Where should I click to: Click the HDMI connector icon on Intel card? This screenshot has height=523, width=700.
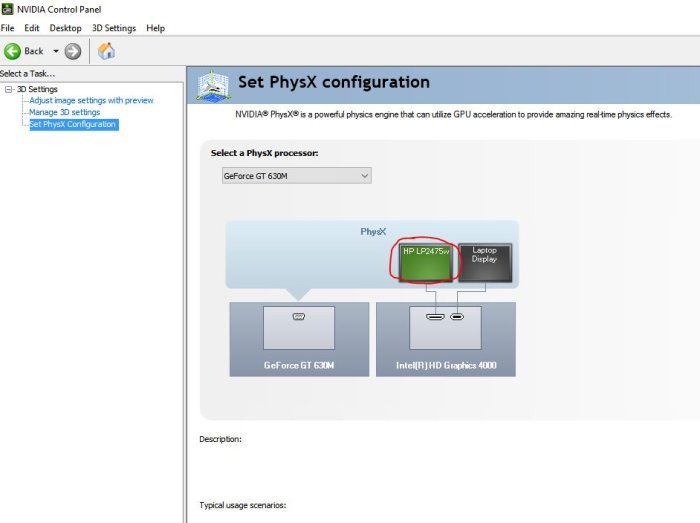tap(435, 317)
